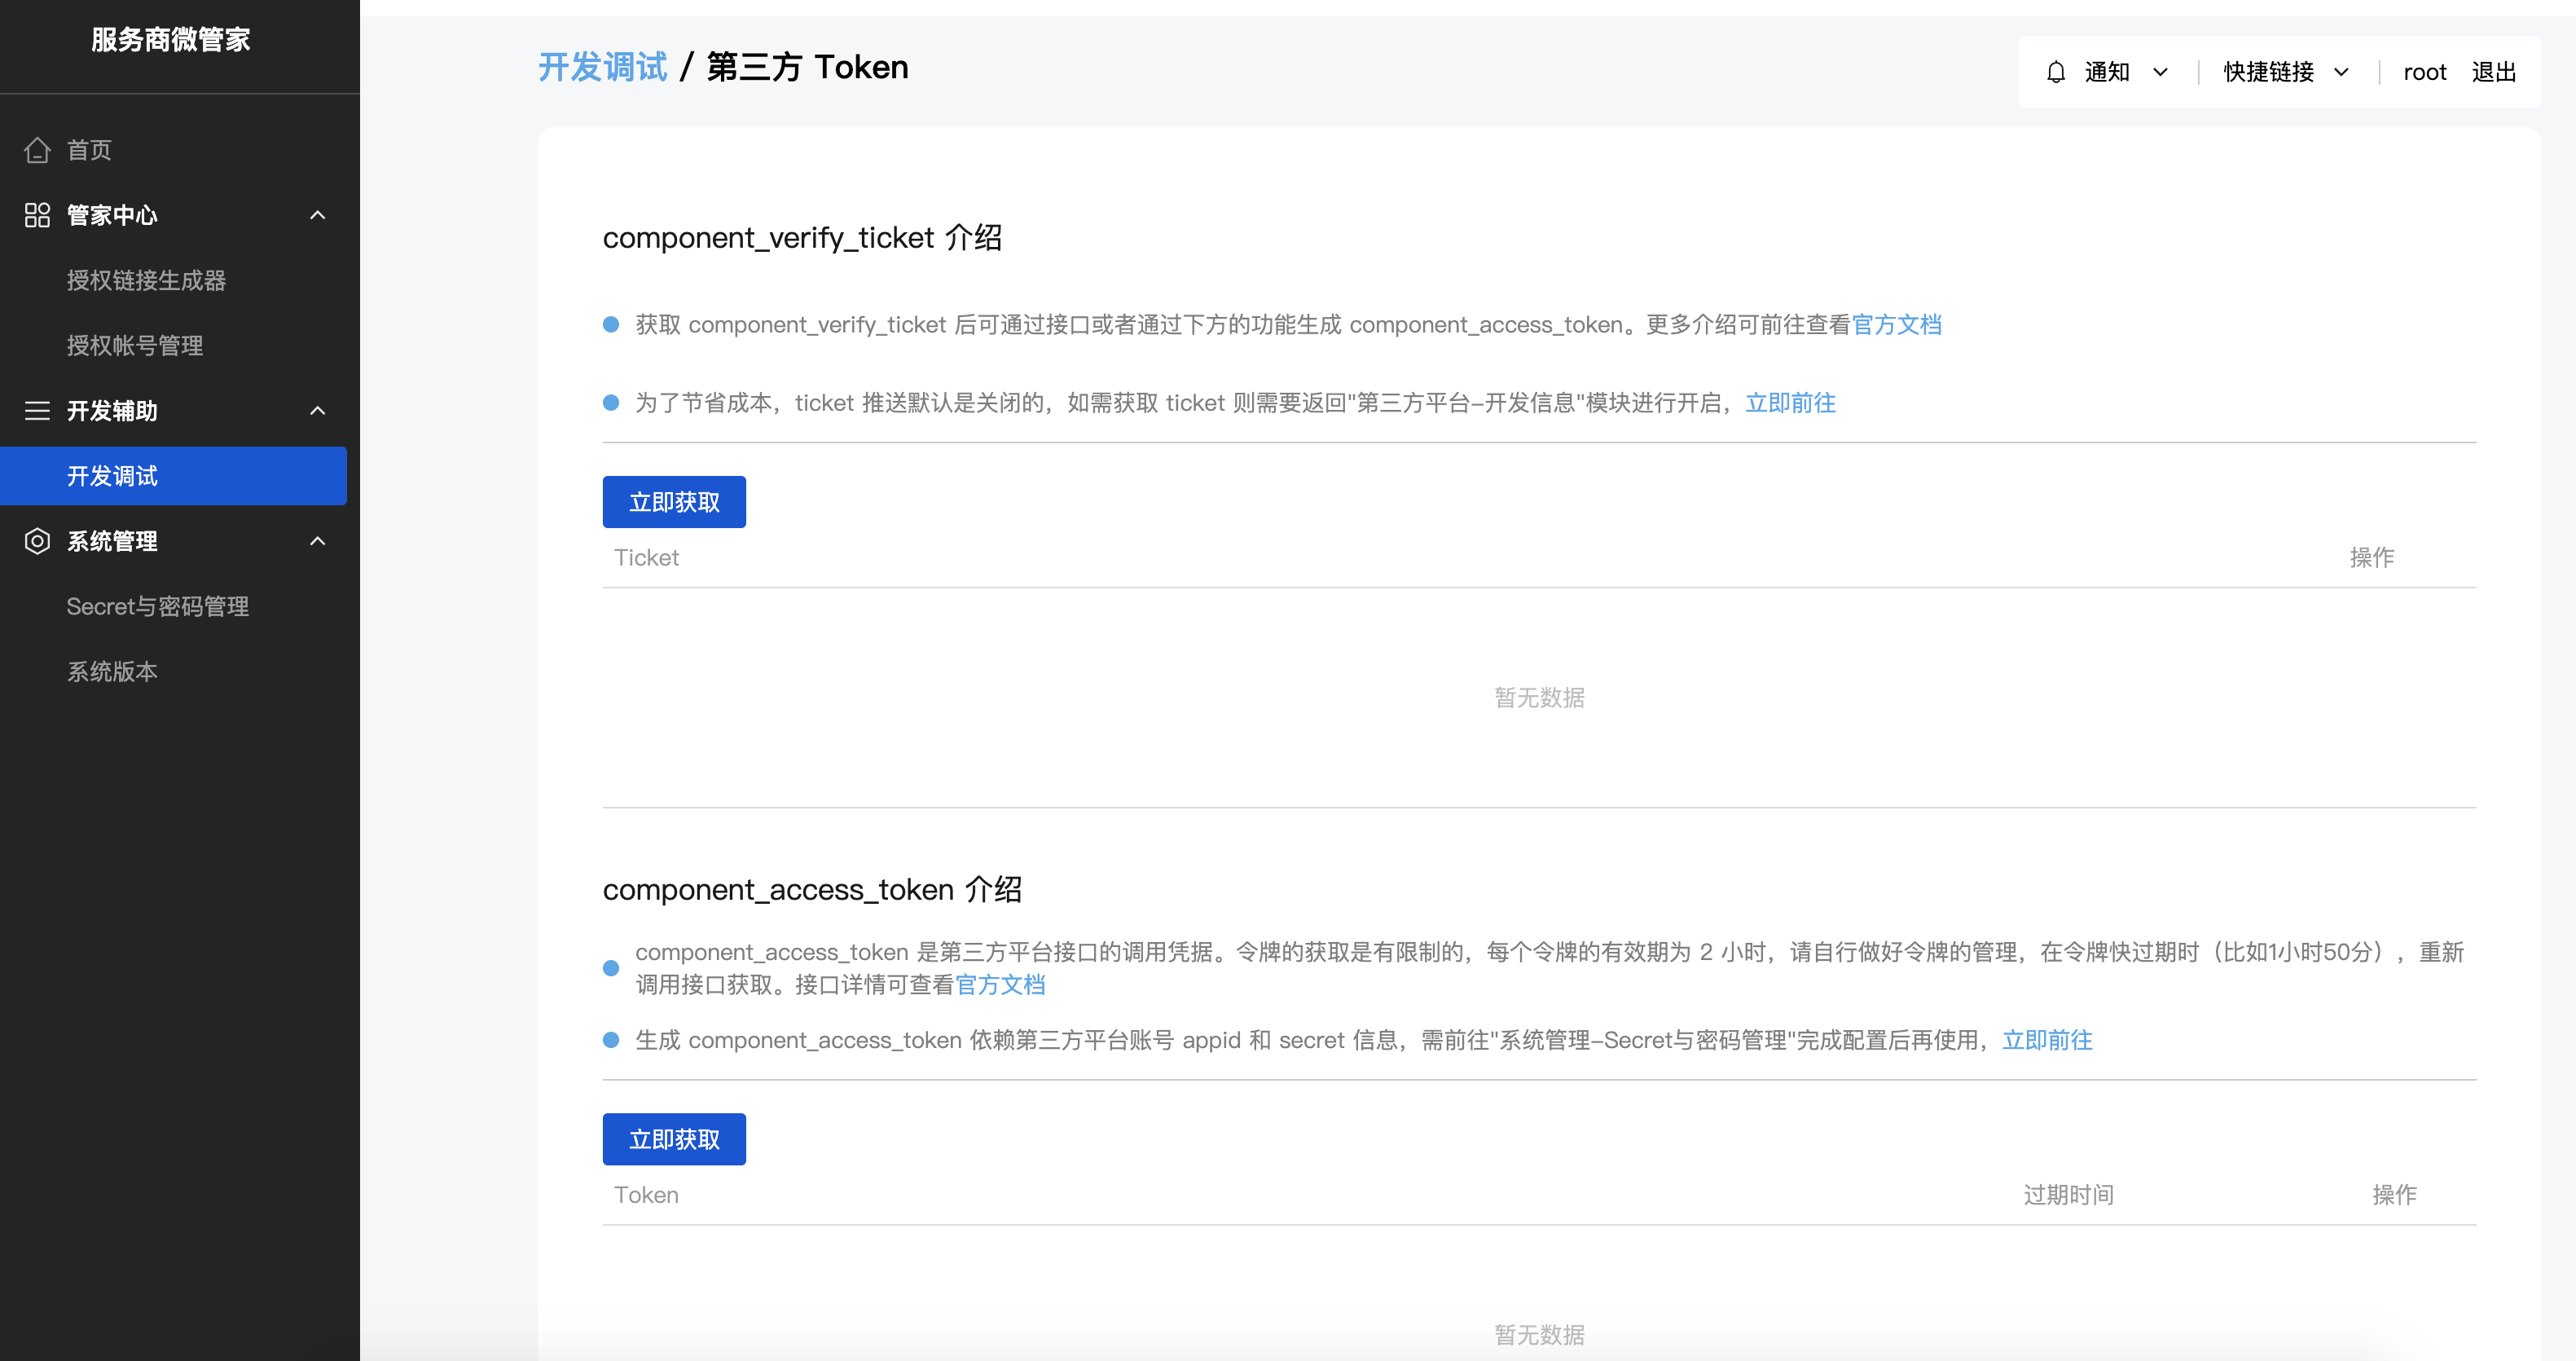Click 立即获取 under component_verify_ticket
Image resolution: width=2576 pixels, height=1361 pixels.
coord(674,502)
